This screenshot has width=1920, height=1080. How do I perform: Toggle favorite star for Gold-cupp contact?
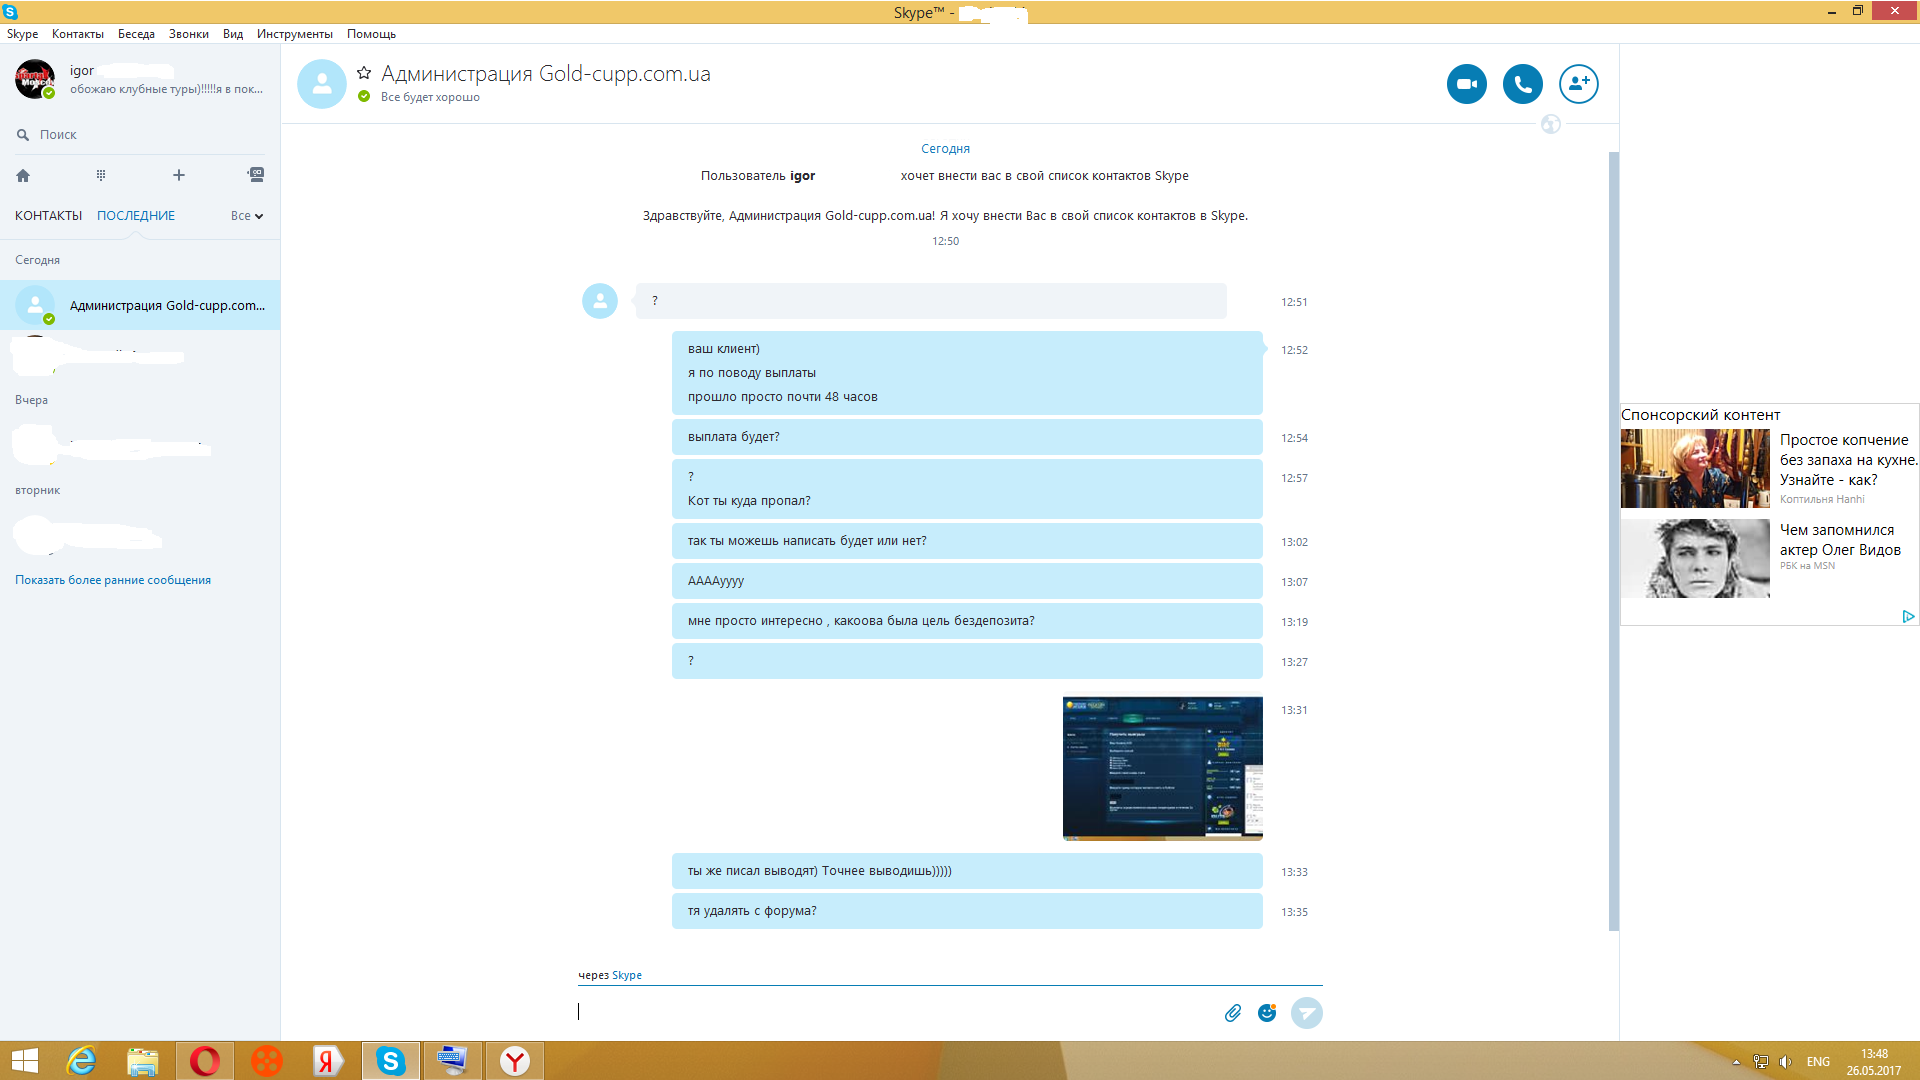364,73
